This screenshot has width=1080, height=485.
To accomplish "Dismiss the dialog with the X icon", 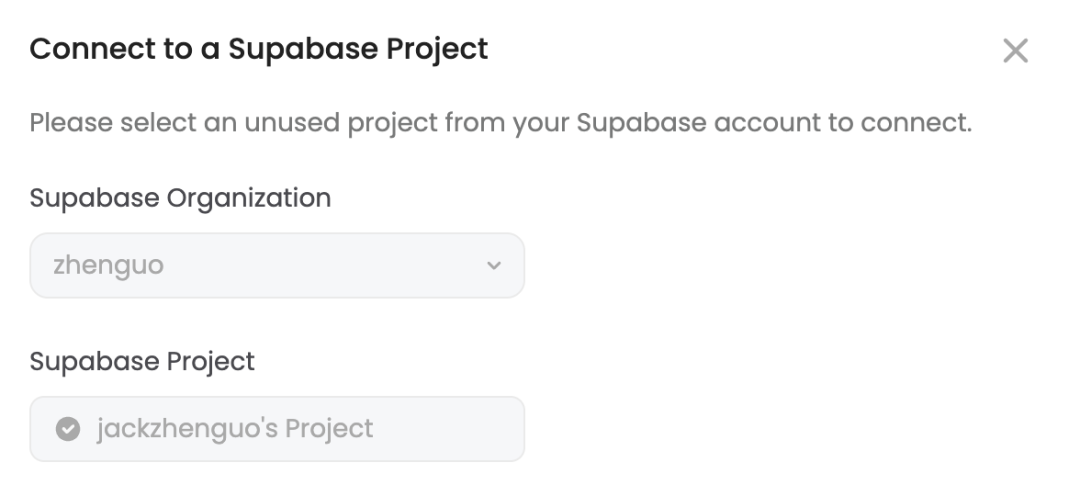I will click(x=1015, y=50).
